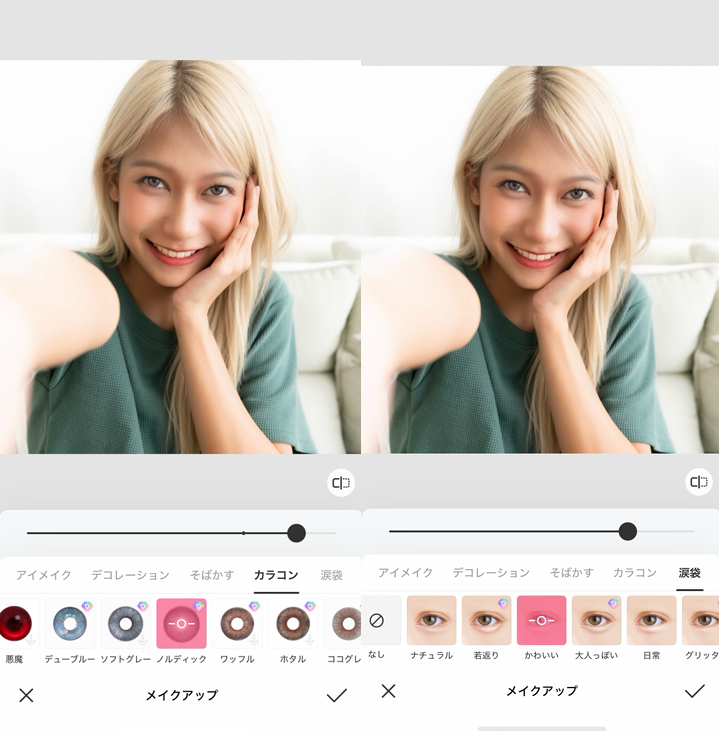
Task: Select the ココグレ contact lens
Action: pyautogui.click(x=343, y=624)
